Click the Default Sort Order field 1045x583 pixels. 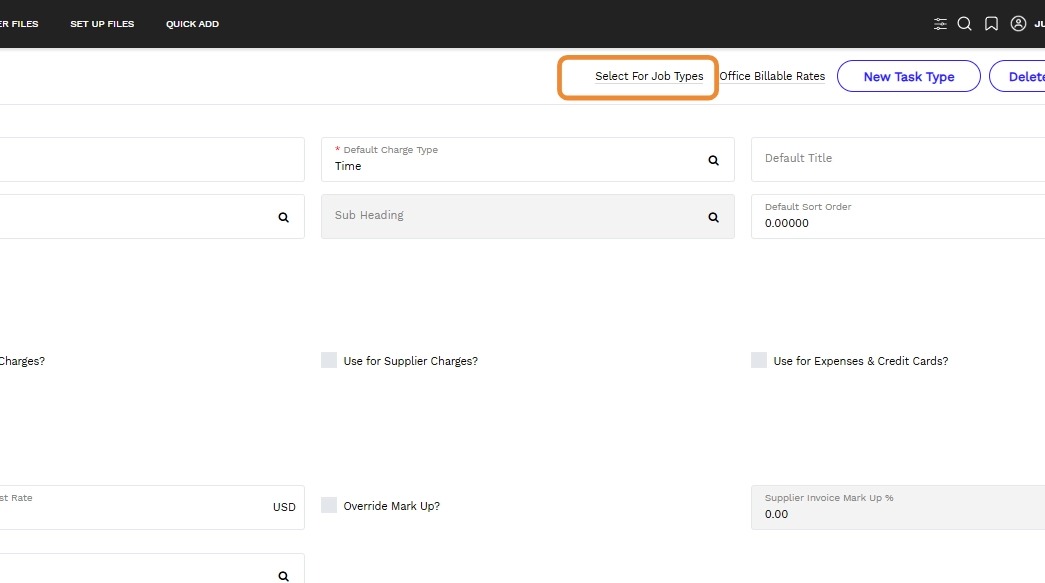coord(895,217)
